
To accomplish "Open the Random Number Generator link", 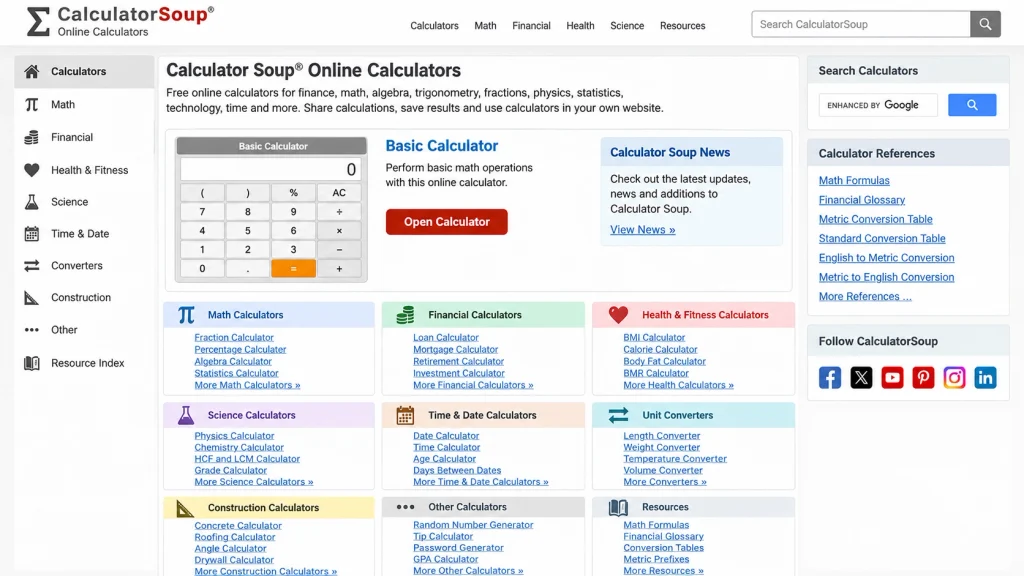I will (473, 525).
